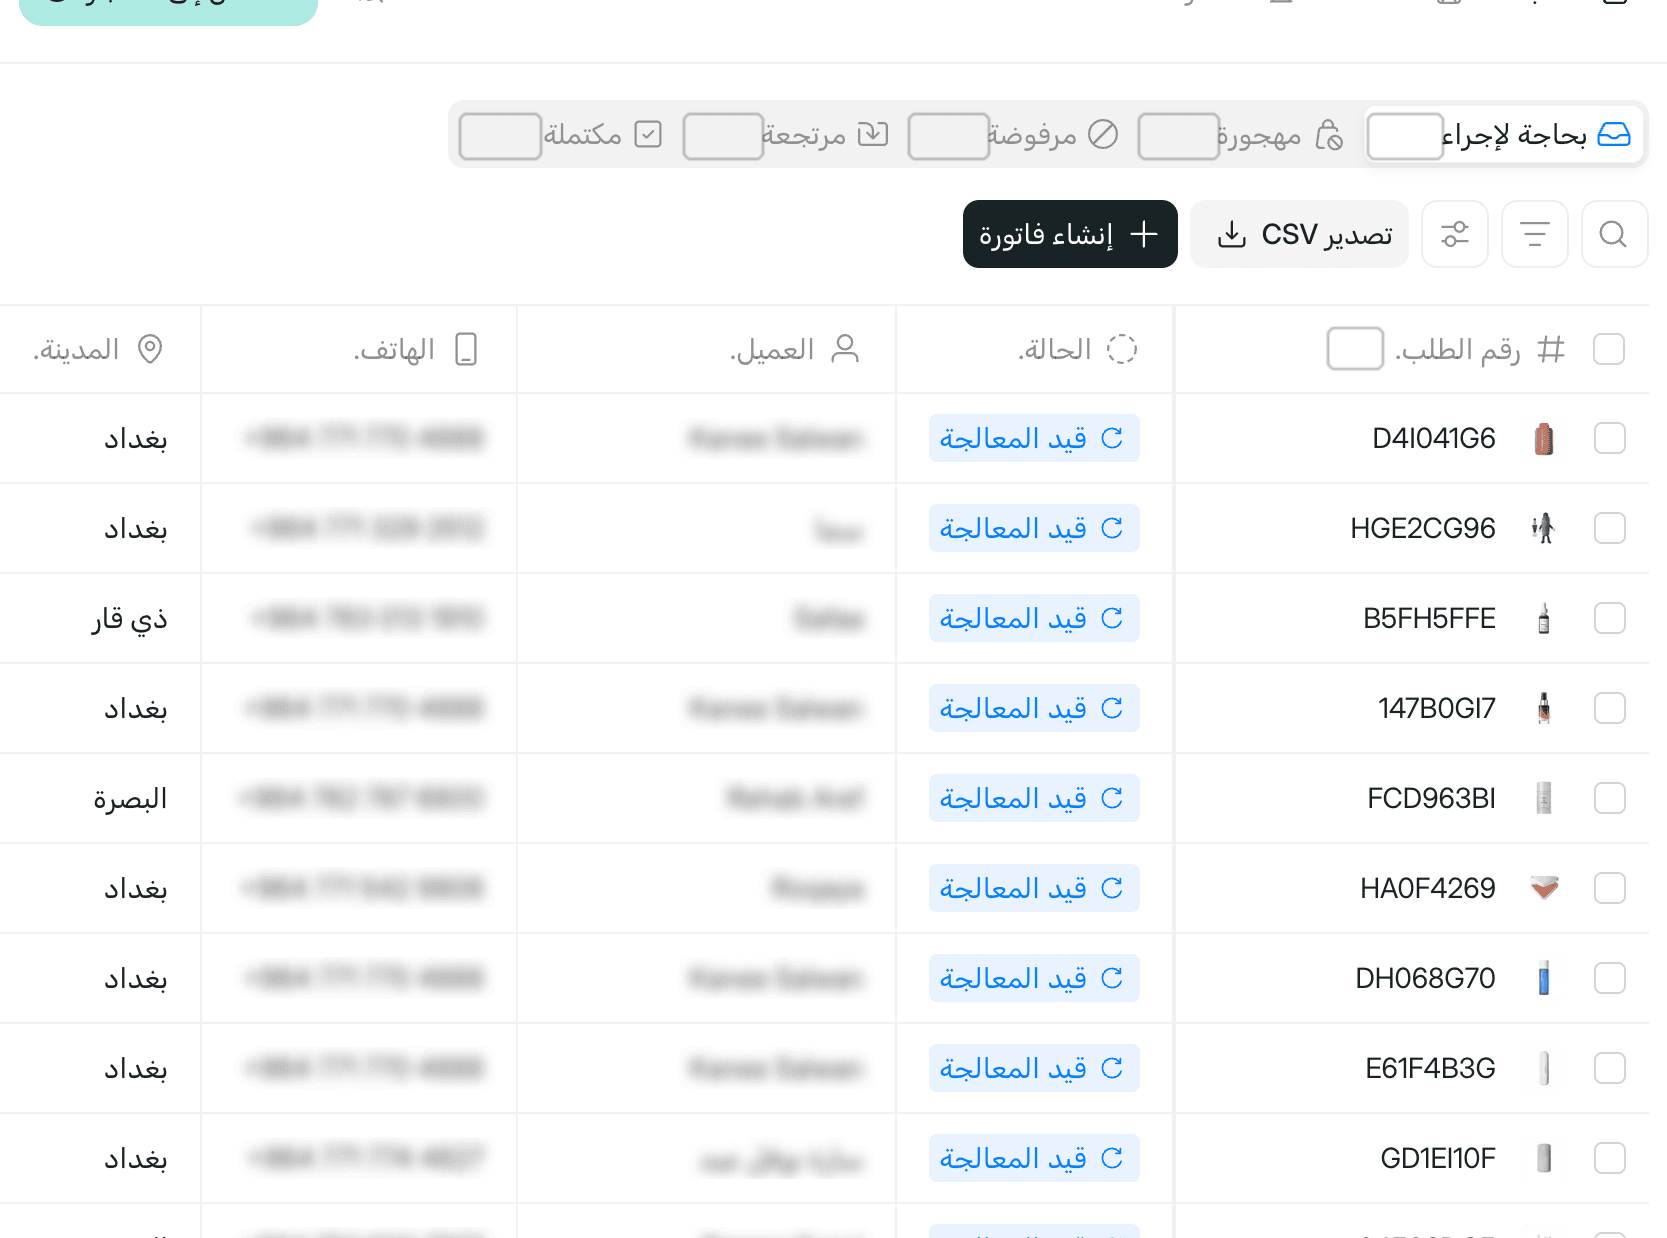1667x1238 pixels.
Task: Select checkbox for order 147B0GI7
Action: 1609,708
